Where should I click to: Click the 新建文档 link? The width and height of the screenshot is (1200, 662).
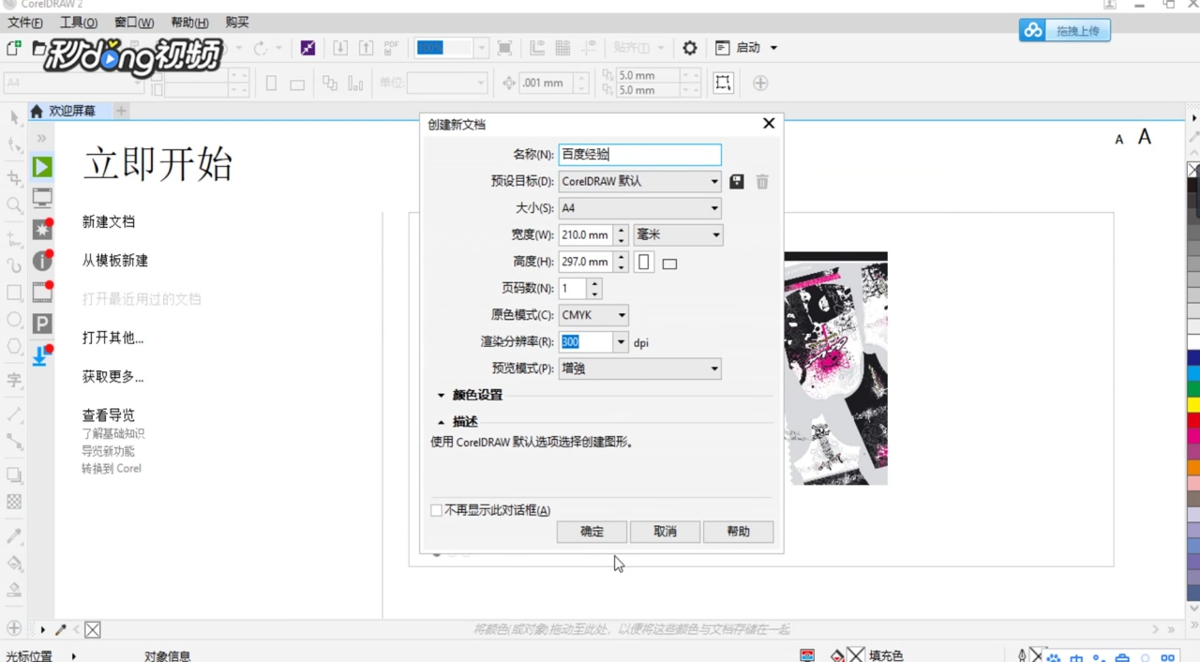tap(108, 222)
